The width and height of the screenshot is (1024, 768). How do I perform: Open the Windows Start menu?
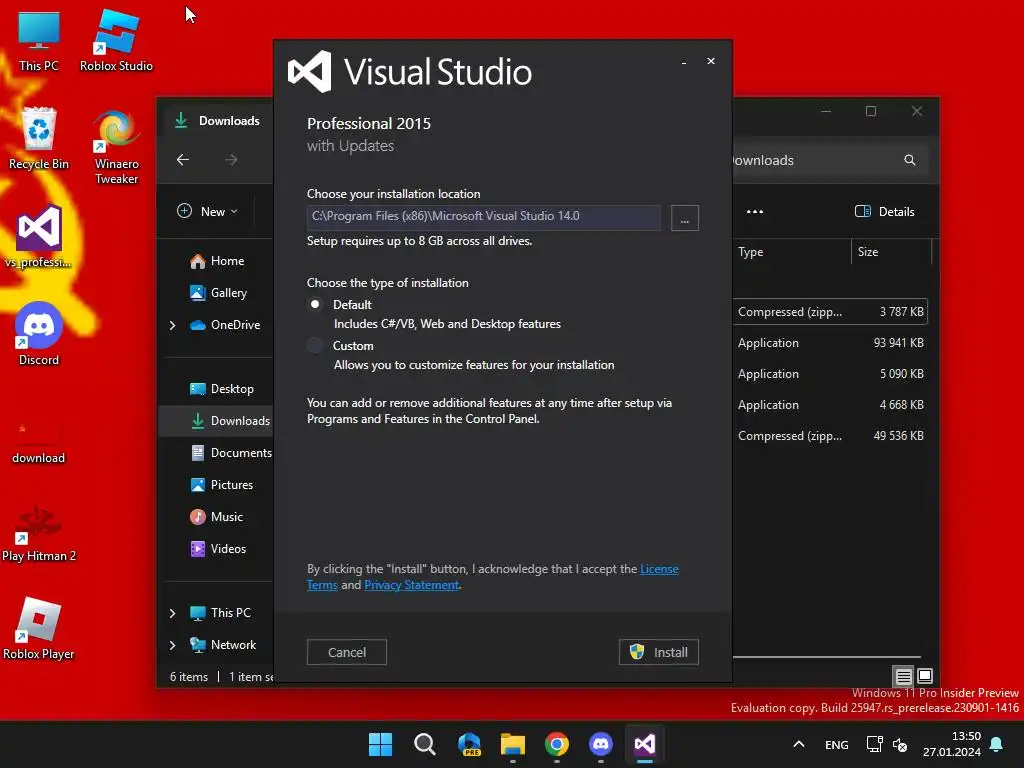pyautogui.click(x=380, y=744)
